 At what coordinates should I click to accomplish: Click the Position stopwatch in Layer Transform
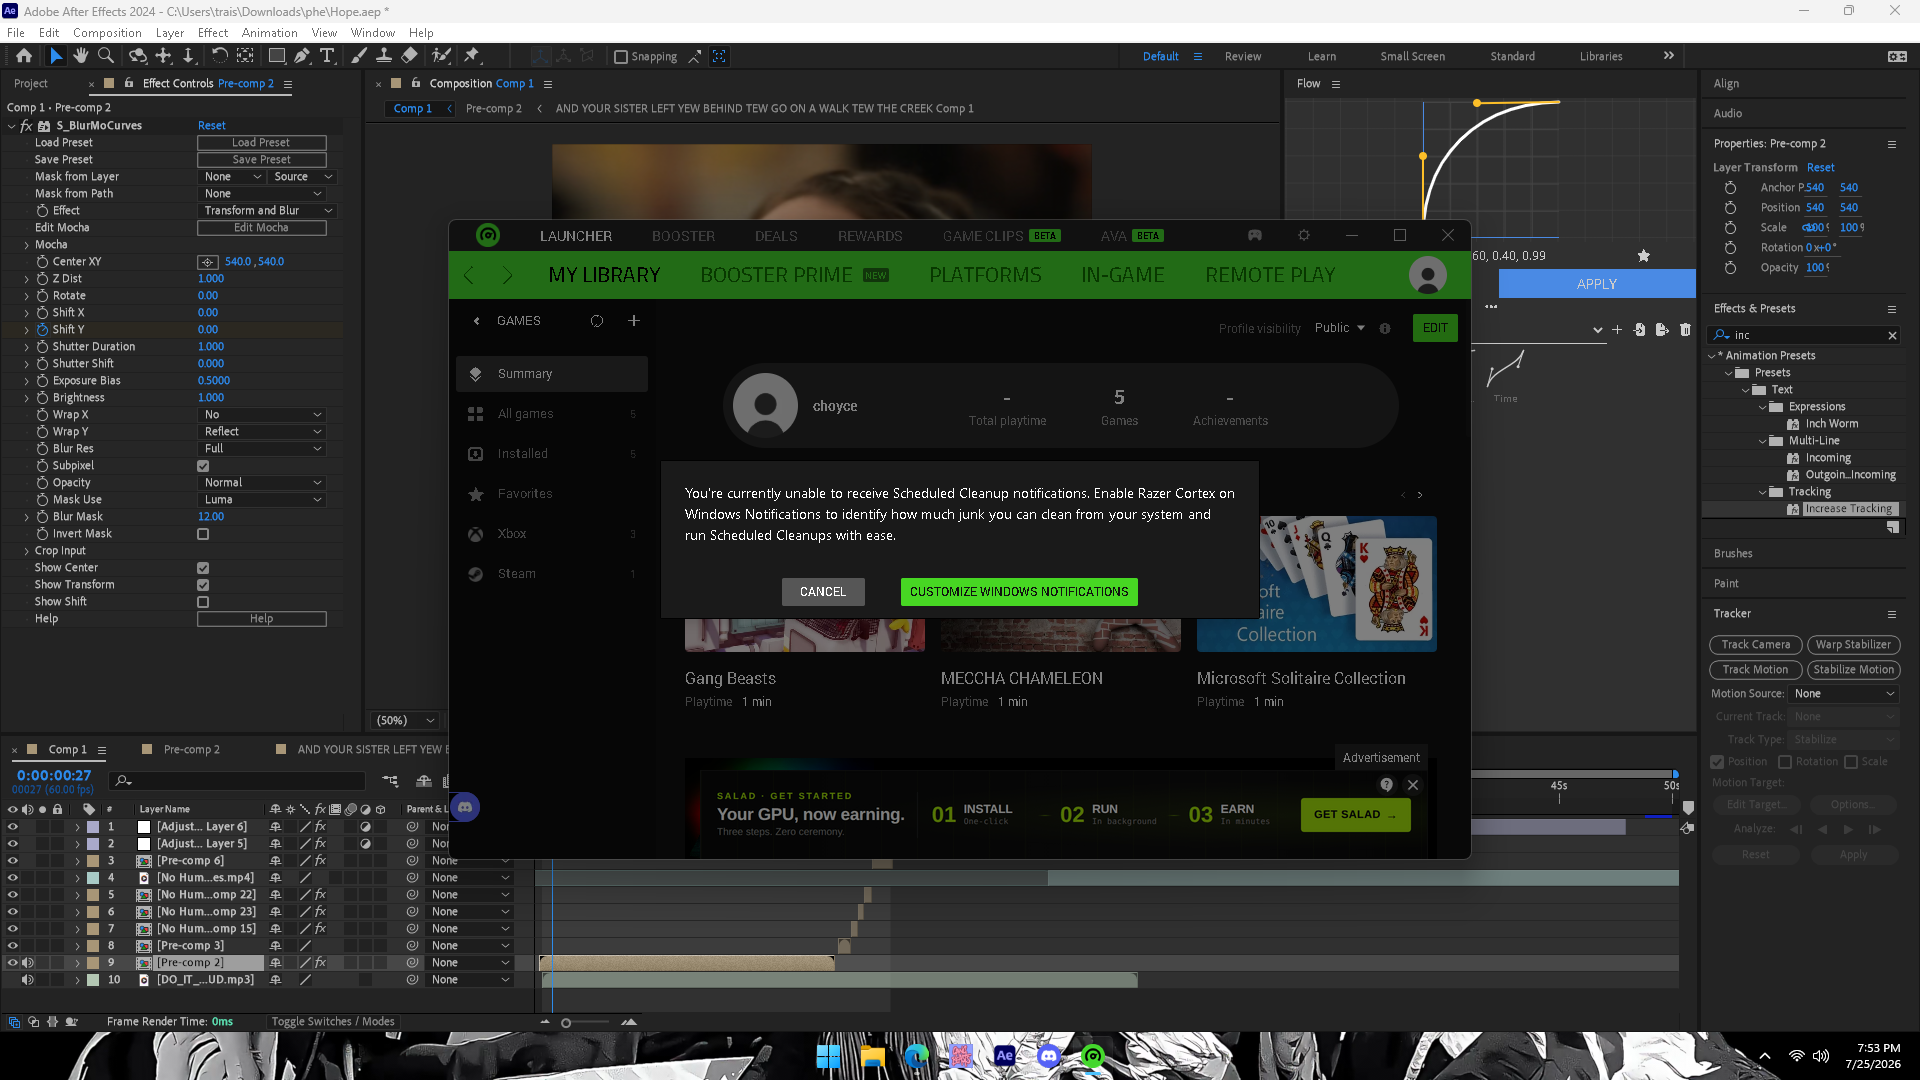(x=1730, y=208)
